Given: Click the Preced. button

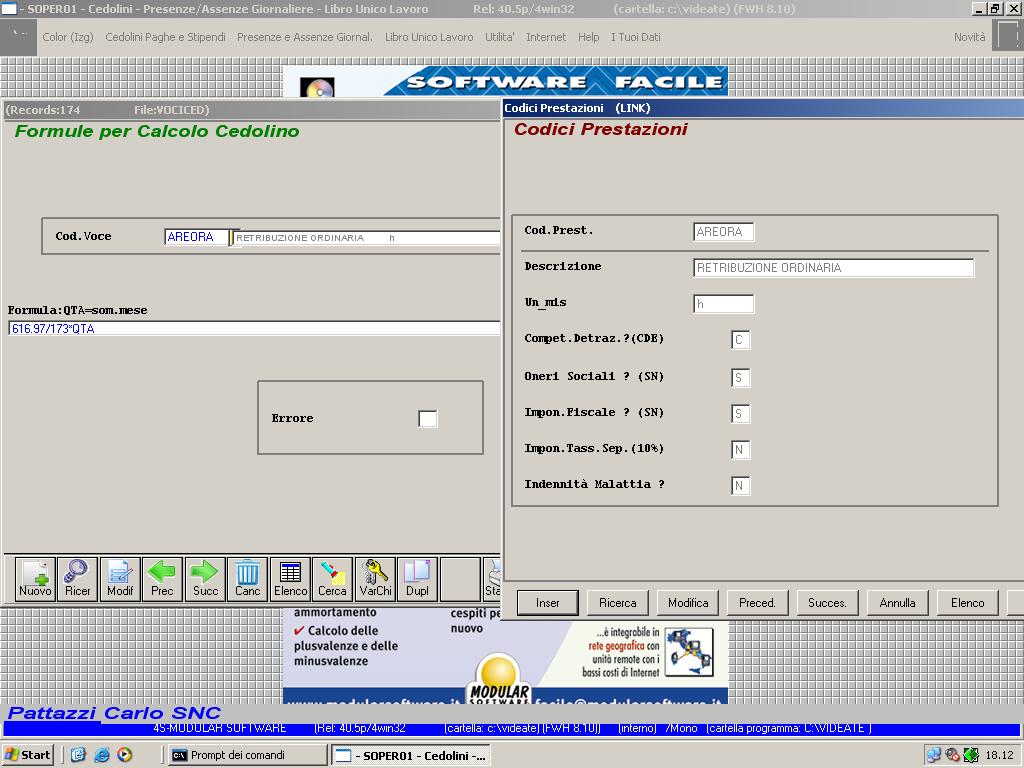Looking at the screenshot, I should (x=758, y=603).
